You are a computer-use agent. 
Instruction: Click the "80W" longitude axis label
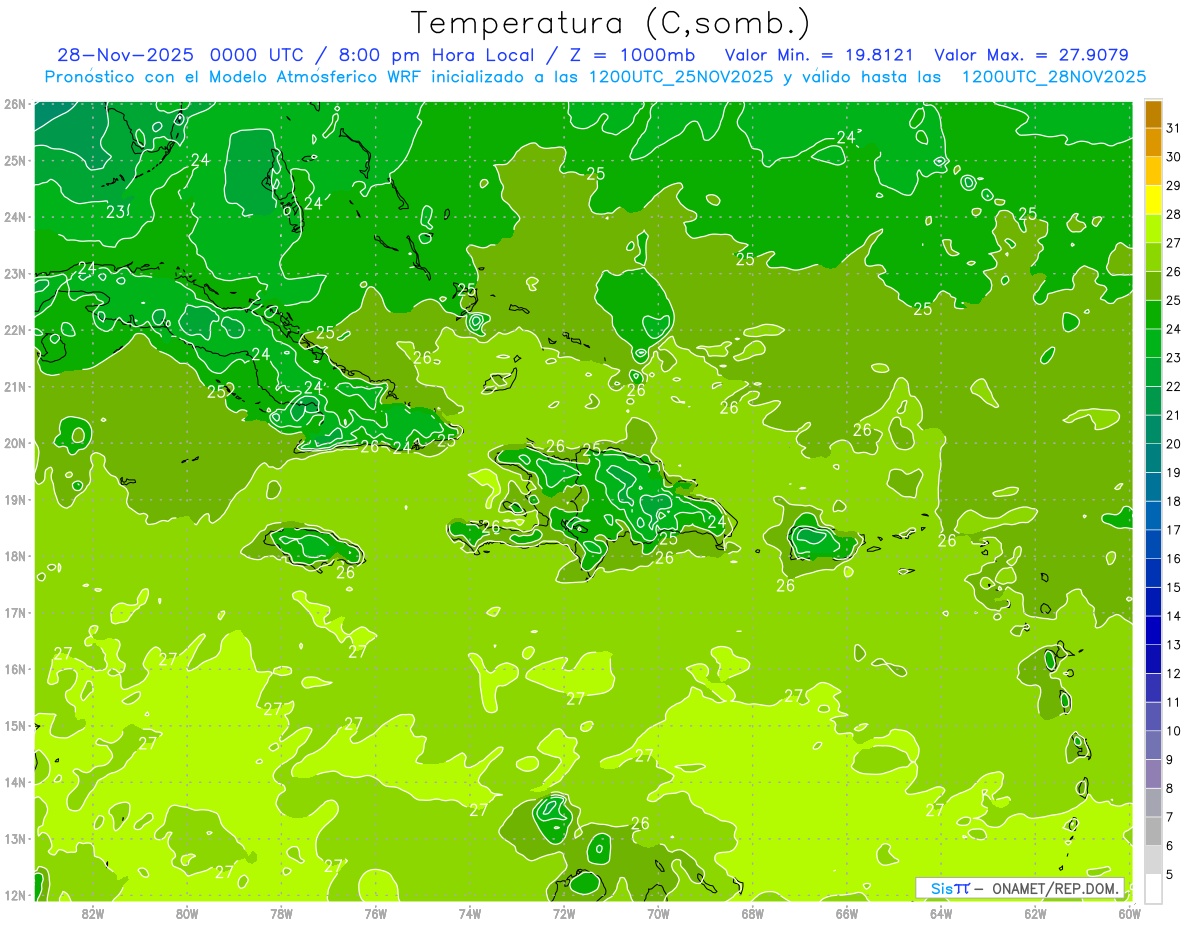click(x=187, y=913)
